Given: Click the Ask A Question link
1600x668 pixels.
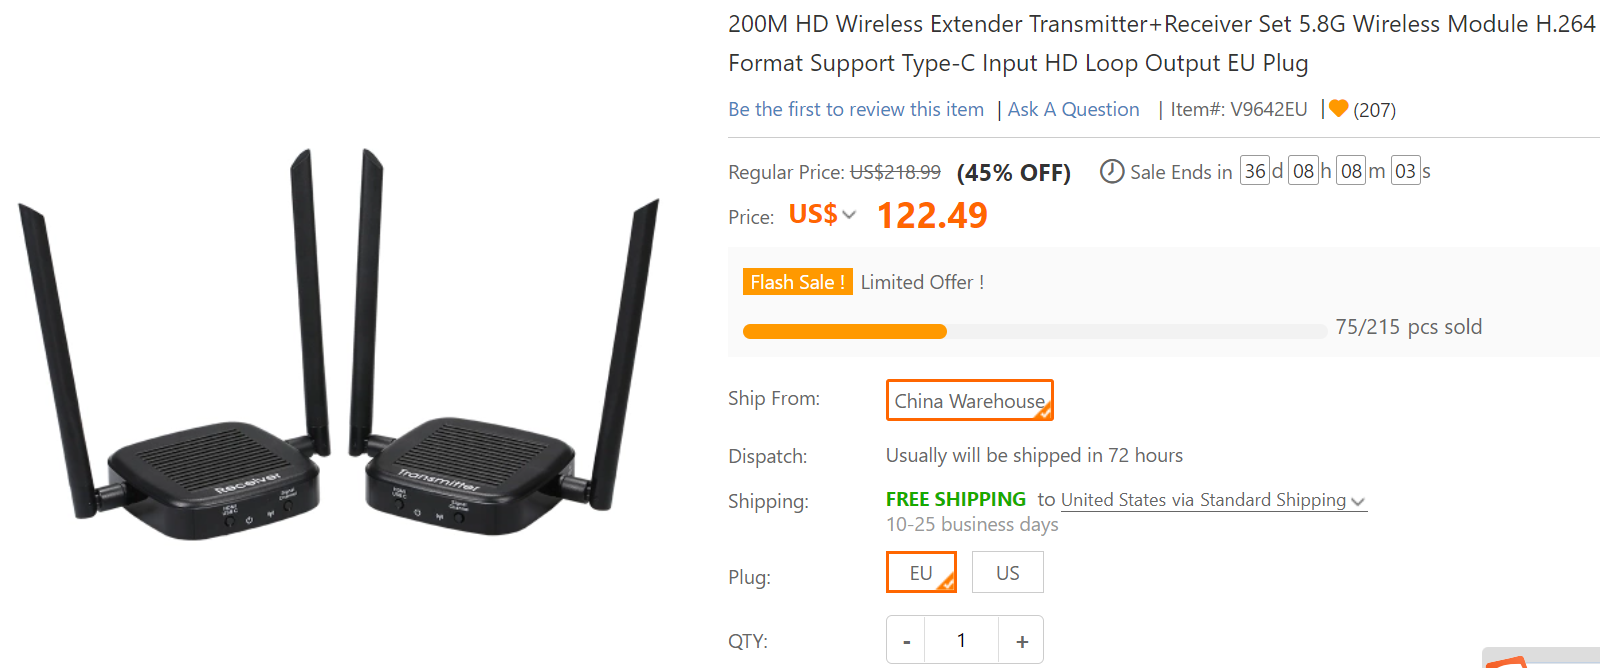Looking at the screenshot, I should click(x=1073, y=109).
